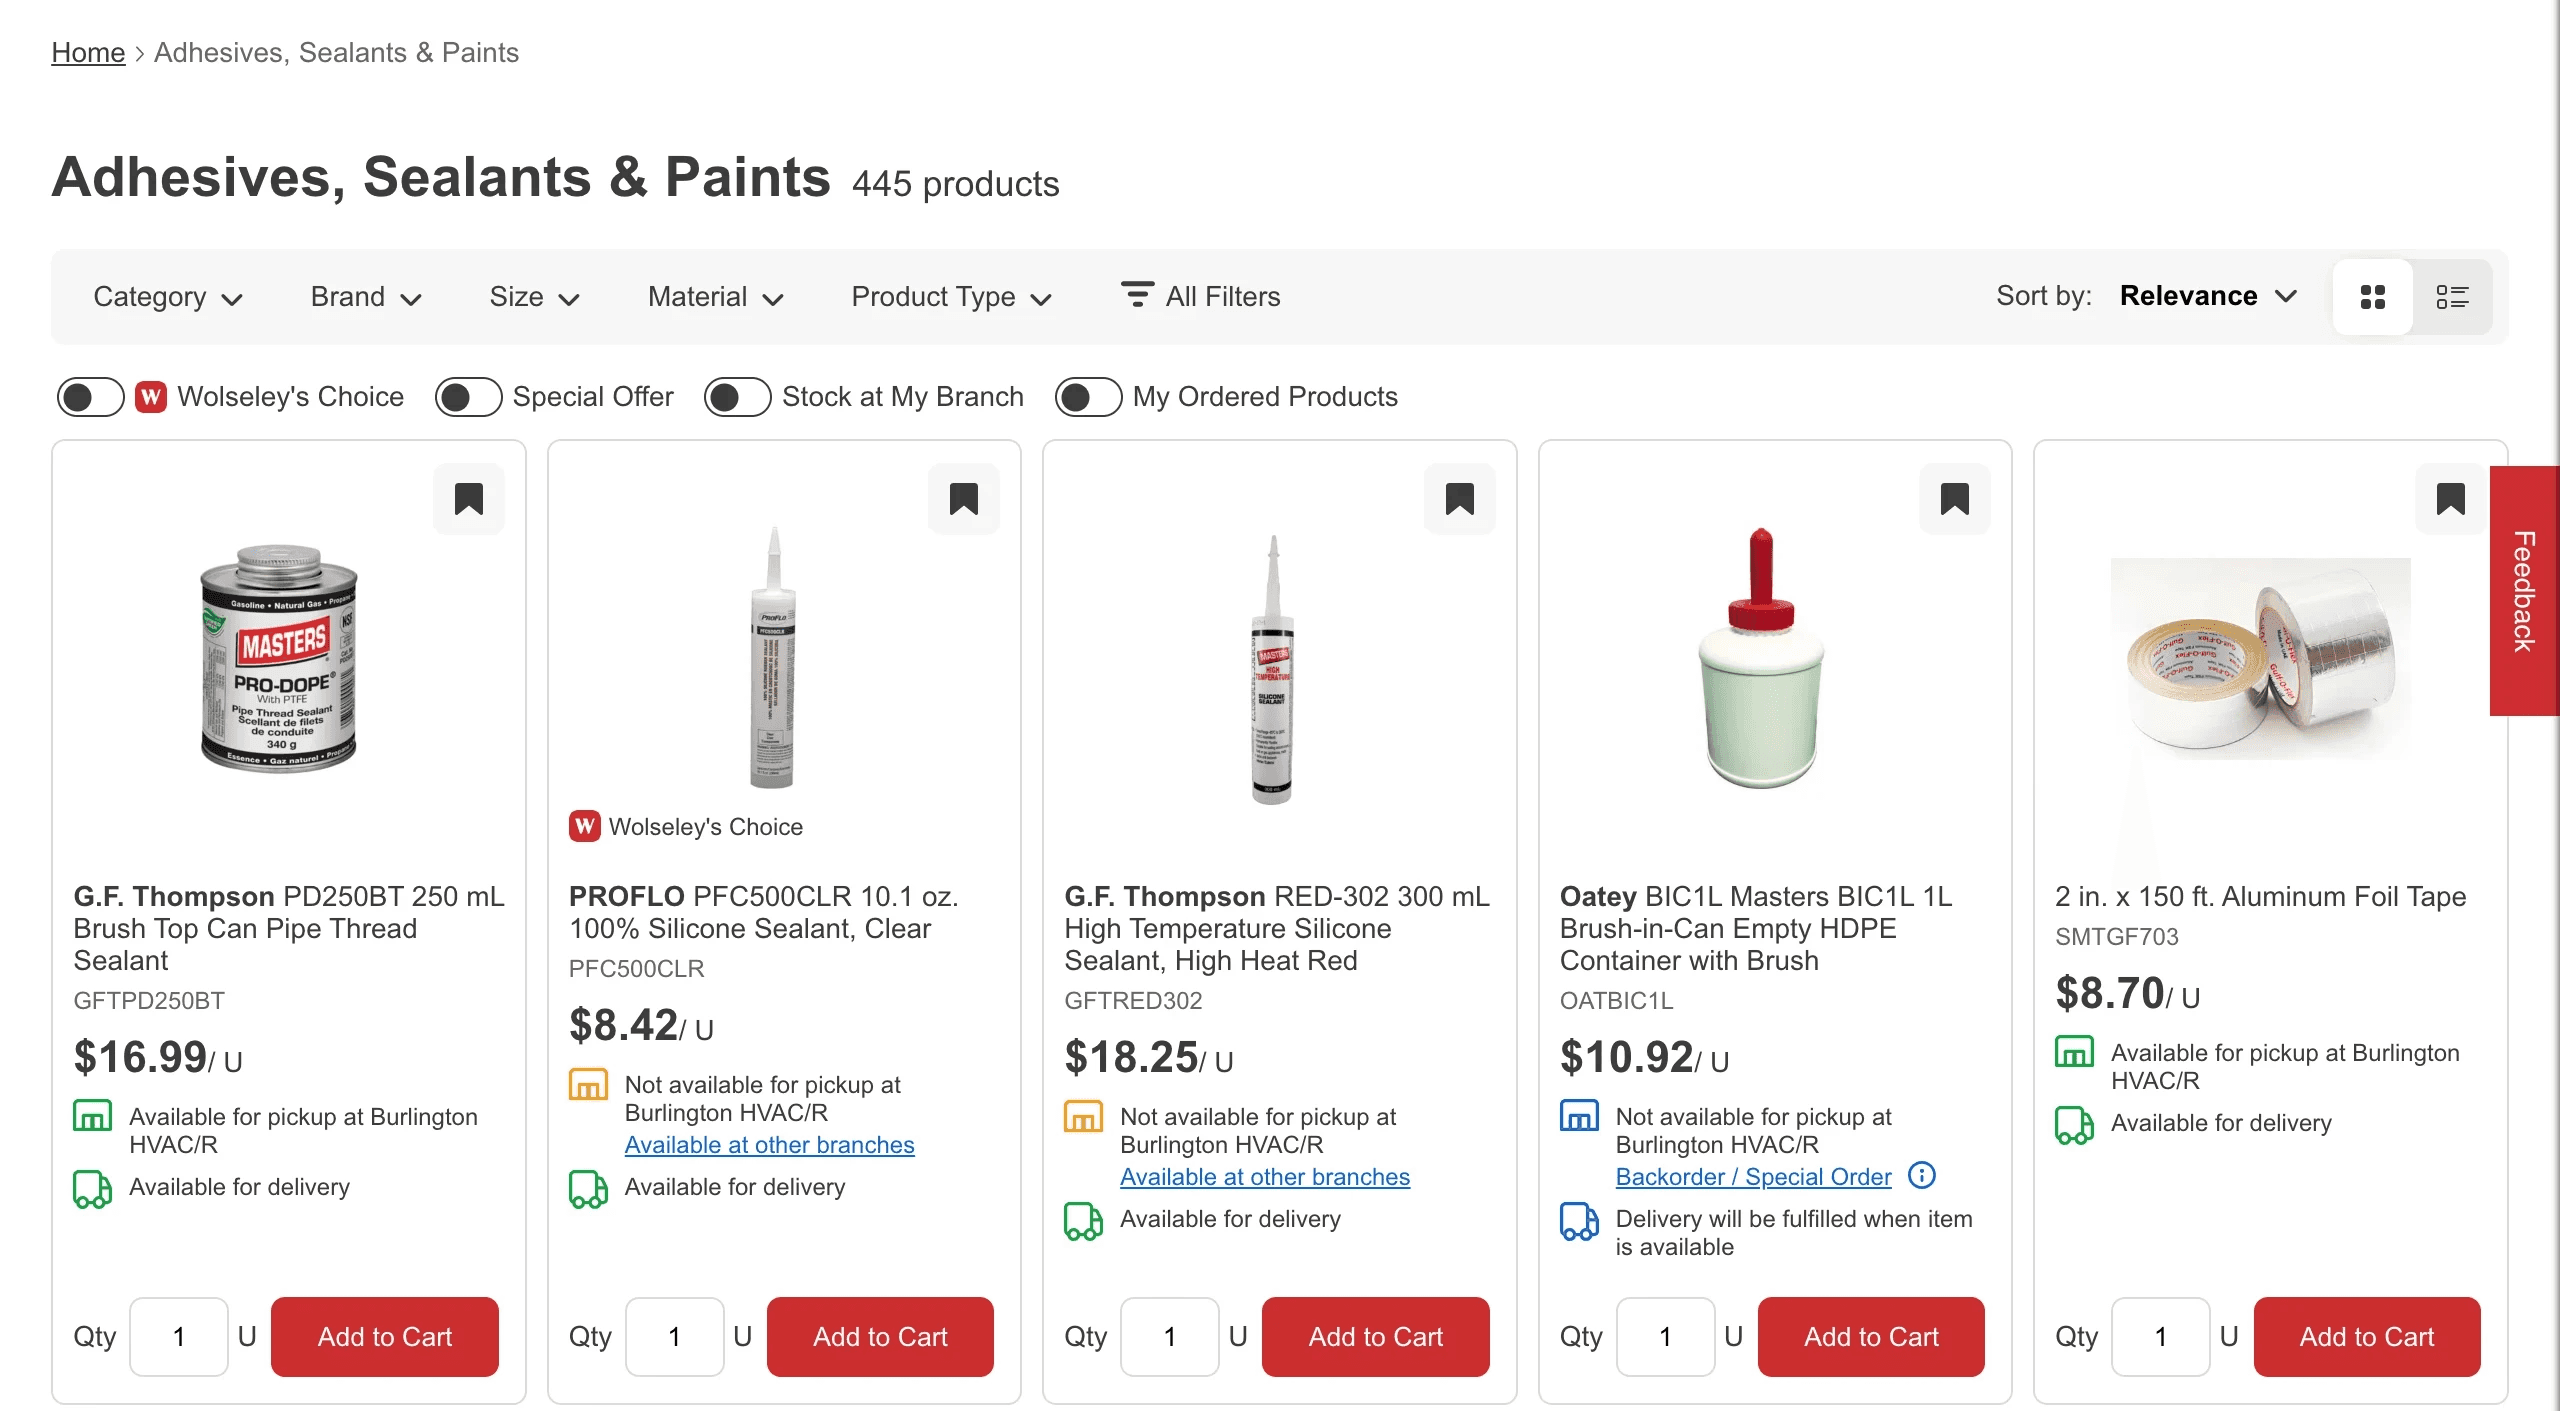The image size is (2560, 1411).
Task: Open All Filters panel
Action: coord(1200,296)
